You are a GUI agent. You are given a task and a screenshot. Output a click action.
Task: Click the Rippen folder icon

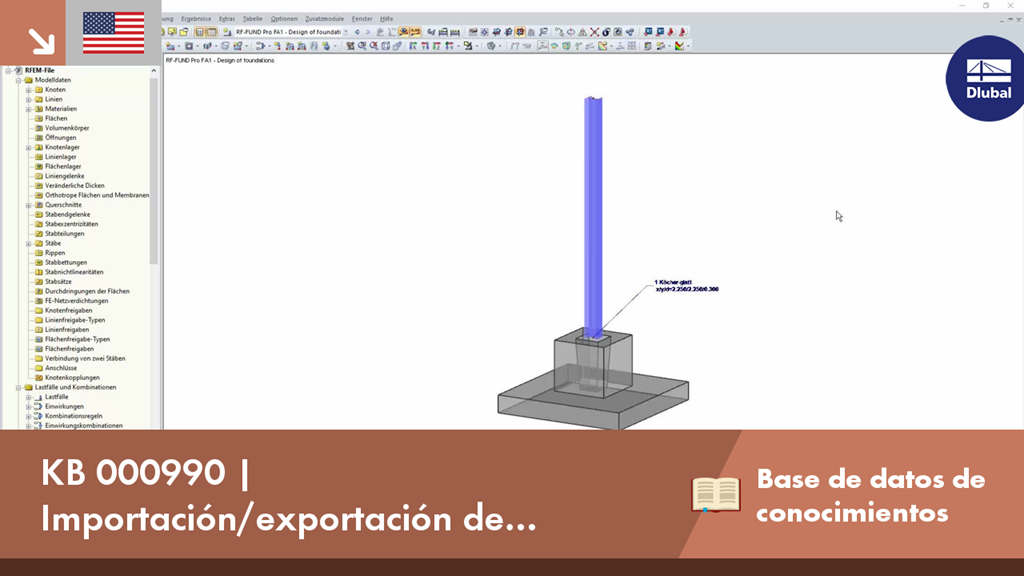pyautogui.click(x=39, y=253)
